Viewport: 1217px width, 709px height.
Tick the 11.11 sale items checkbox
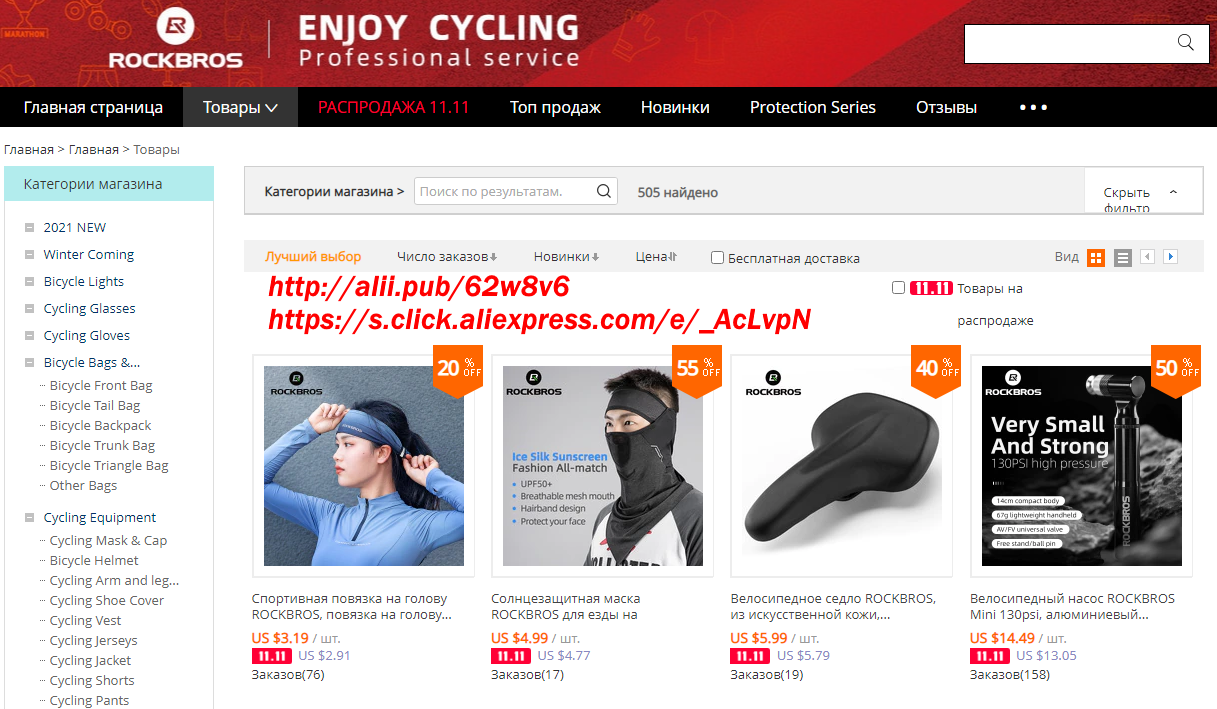(x=898, y=288)
